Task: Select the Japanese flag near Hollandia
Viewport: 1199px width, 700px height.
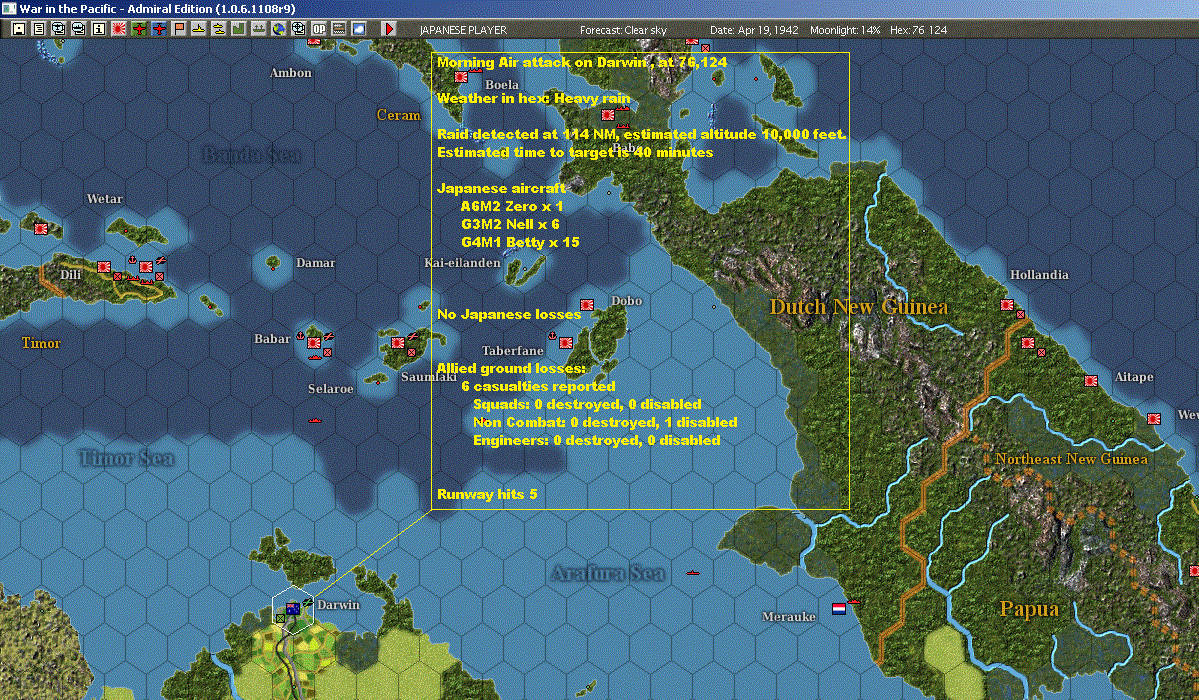Action: [x=1007, y=304]
